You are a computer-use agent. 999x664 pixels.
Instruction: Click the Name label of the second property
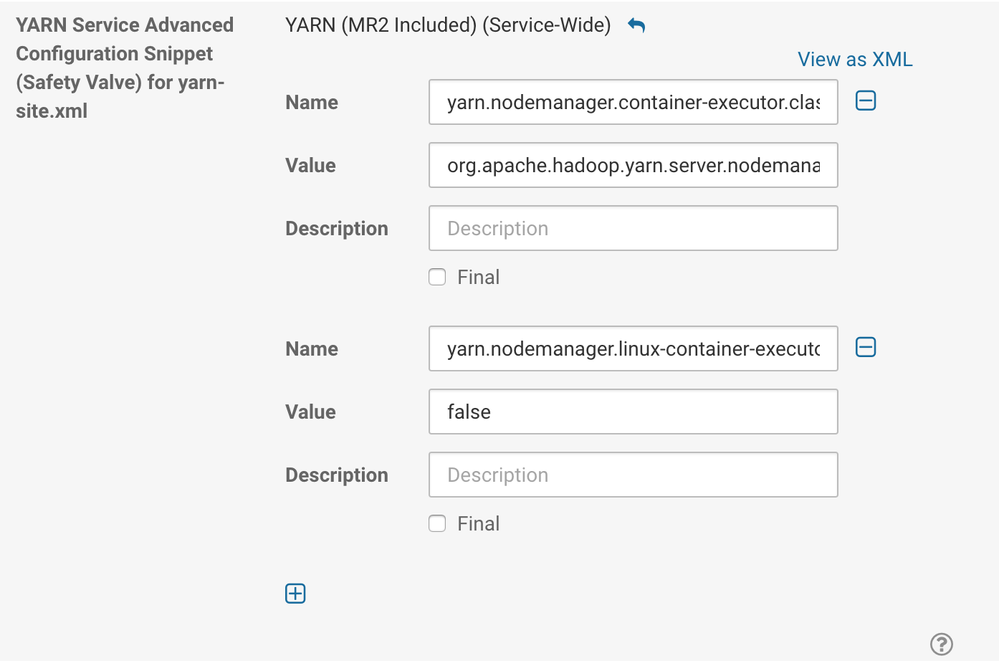coord(312,349)
